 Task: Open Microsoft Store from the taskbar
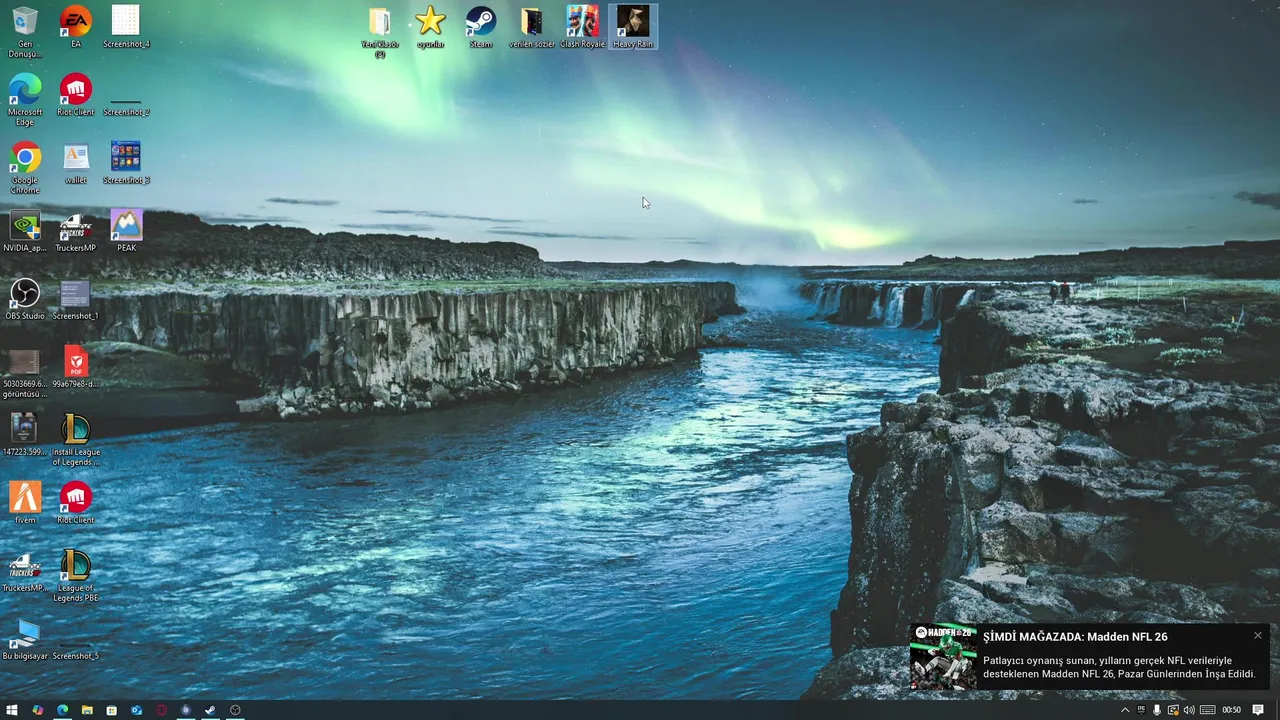[111, 710]
